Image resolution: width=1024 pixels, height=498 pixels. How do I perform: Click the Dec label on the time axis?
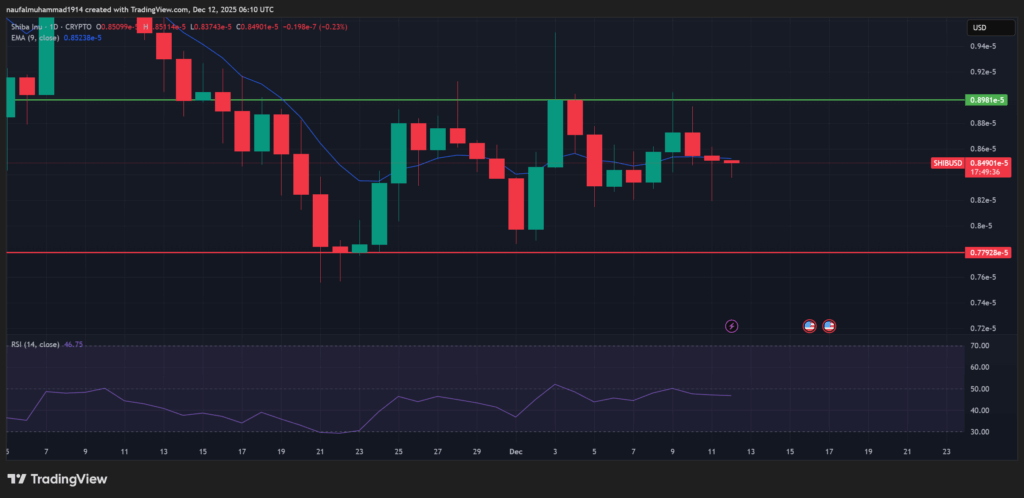pyautogui.click(x=515, y=451)
